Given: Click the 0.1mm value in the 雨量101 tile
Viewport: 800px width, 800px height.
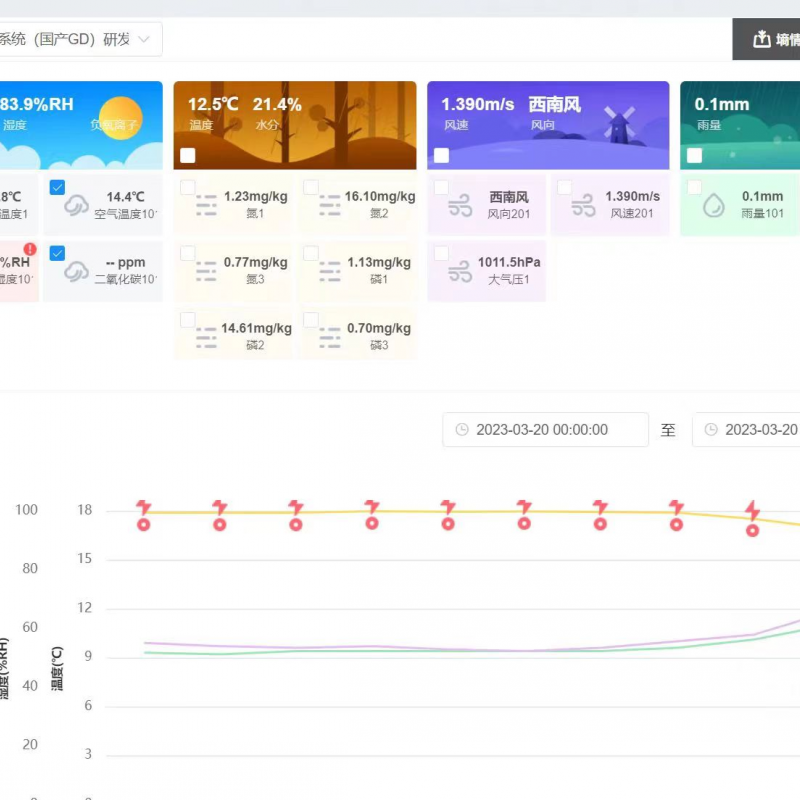Looking at the screenshot, I should [x=763, y=196].
